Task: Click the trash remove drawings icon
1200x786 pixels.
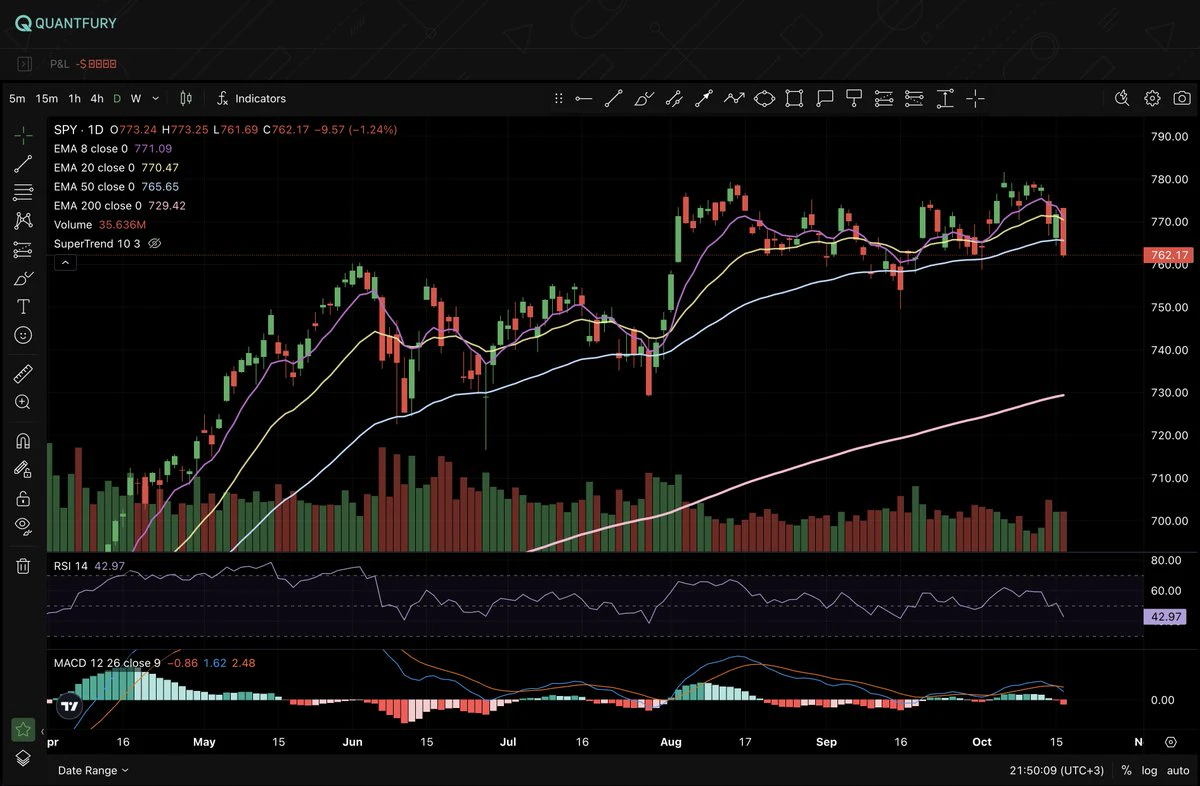Action: click(x=23, y=566)
